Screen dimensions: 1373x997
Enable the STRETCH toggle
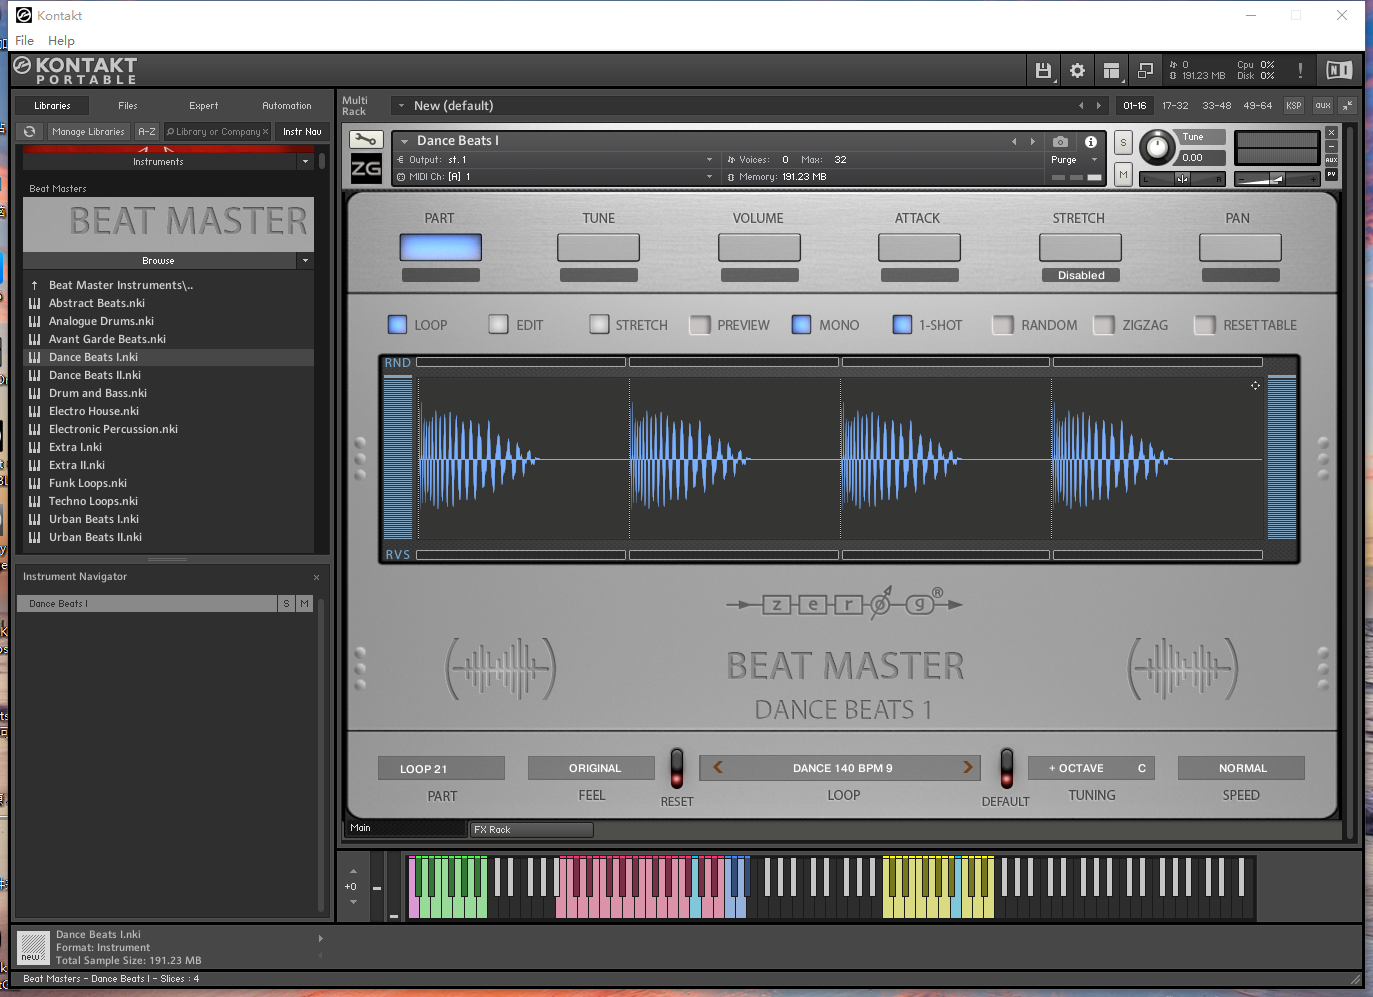coord(599,324)
